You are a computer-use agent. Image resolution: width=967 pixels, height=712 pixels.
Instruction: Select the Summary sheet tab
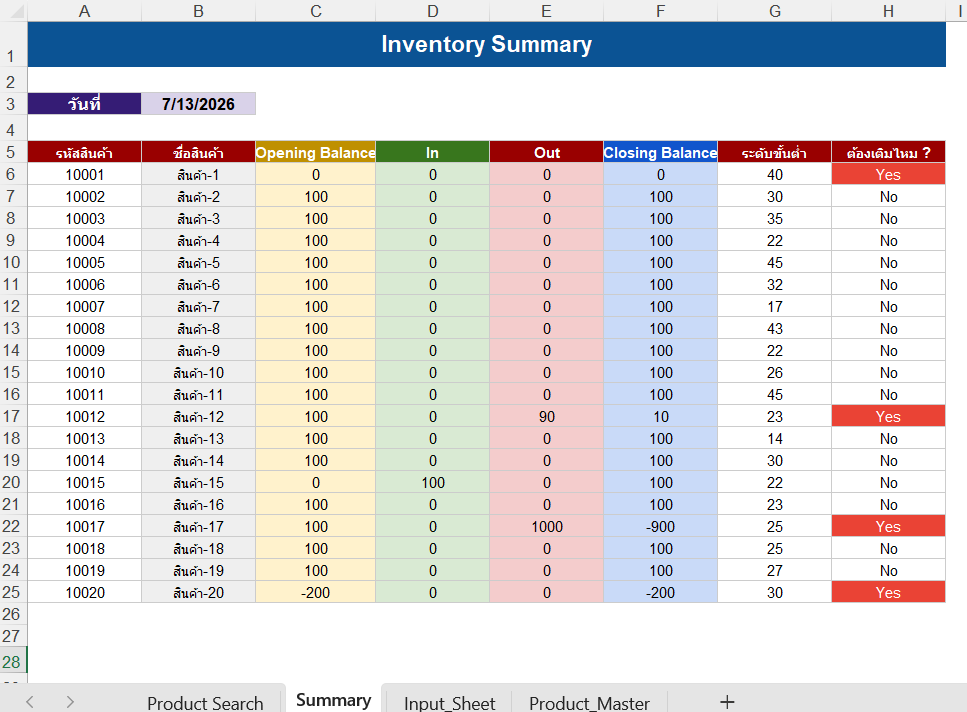coord(334,700)
